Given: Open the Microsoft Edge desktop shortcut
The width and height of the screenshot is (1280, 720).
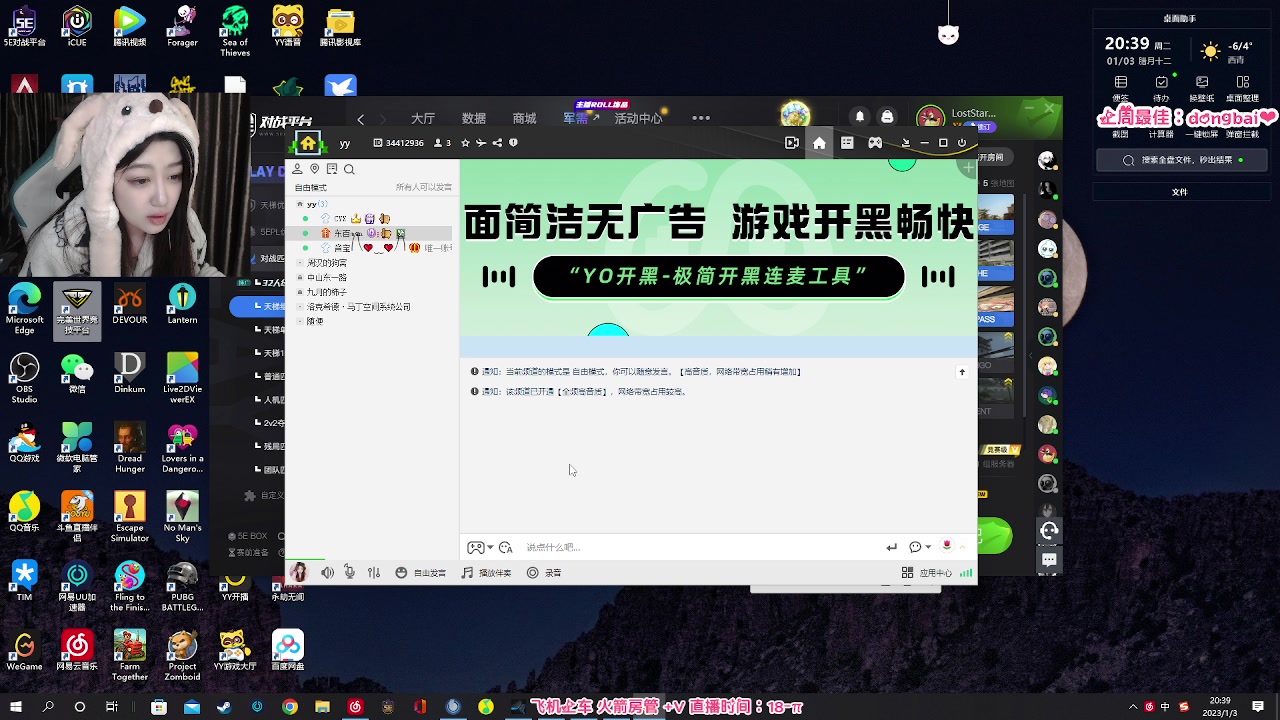Looking at the screenshot, I should 24,309.
